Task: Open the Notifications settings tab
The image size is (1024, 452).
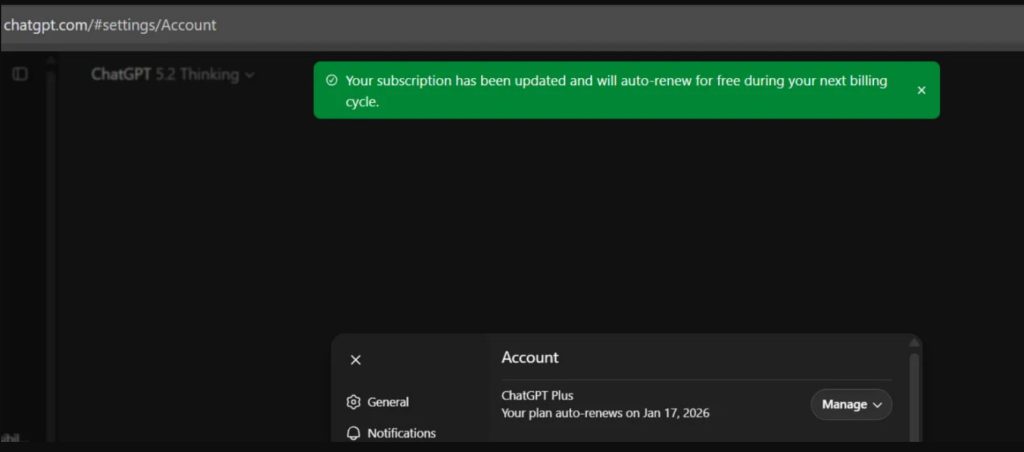Action: [401, 433]
